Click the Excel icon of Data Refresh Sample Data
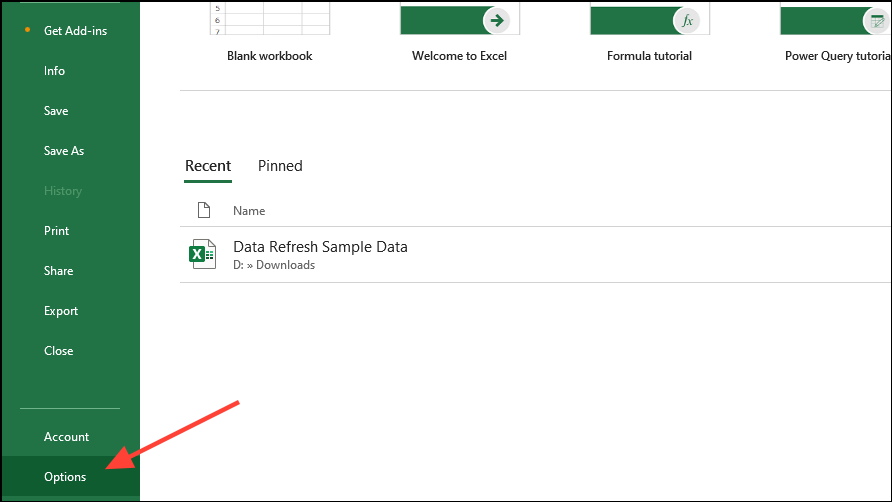Image resolution: width=892 pixels, height=502 pixels. (203, 254)
